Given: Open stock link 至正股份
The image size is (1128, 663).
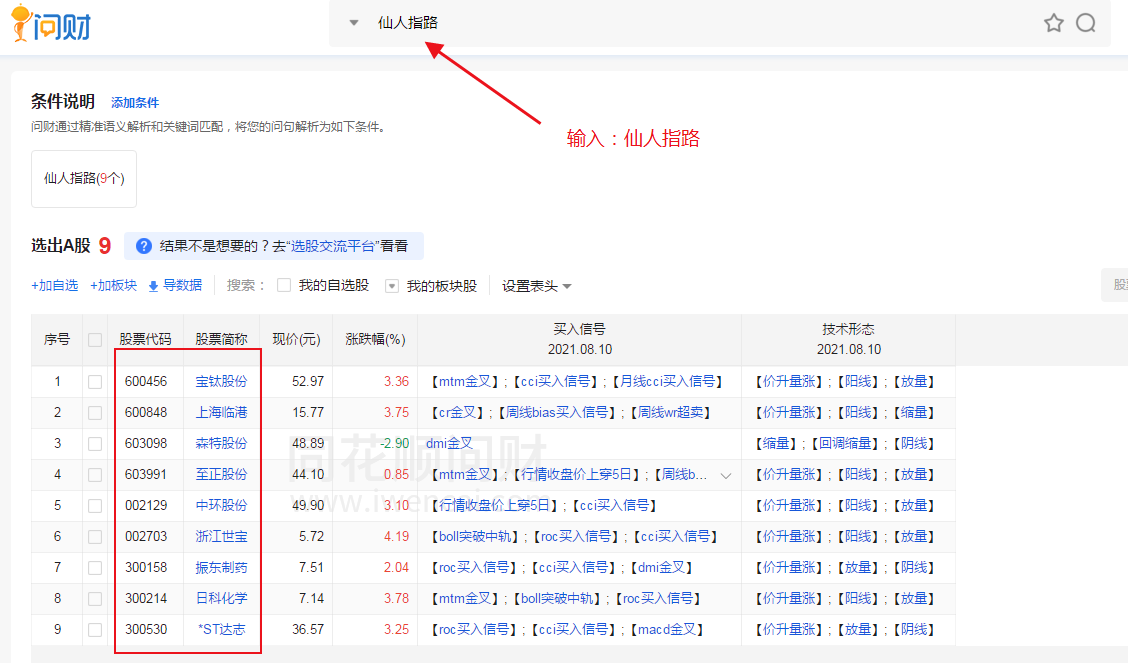Looking at the screenshot, I should click(222, 474).
